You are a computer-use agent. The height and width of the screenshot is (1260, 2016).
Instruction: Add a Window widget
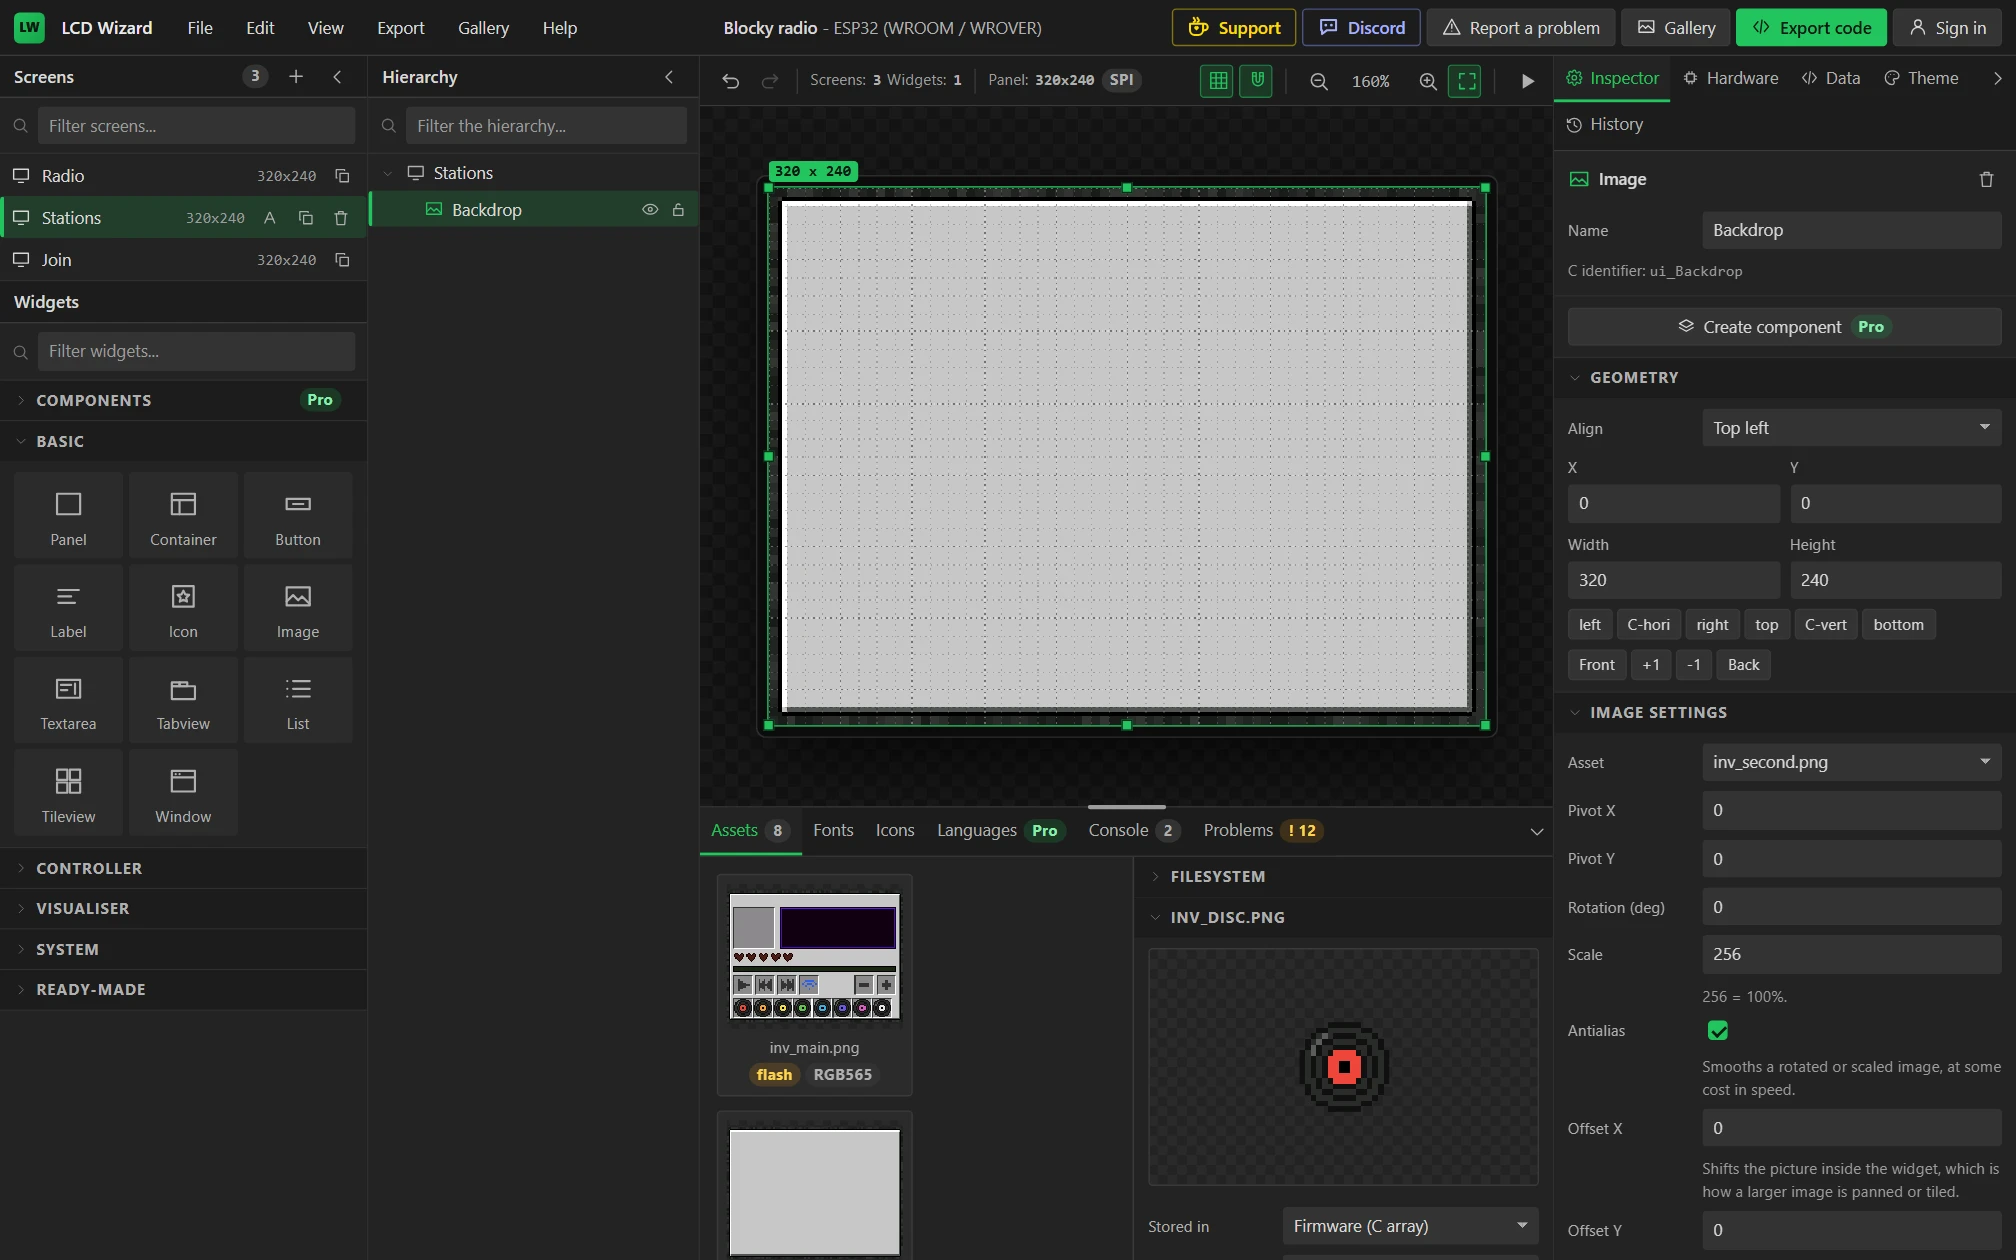[x=183, y=791]
